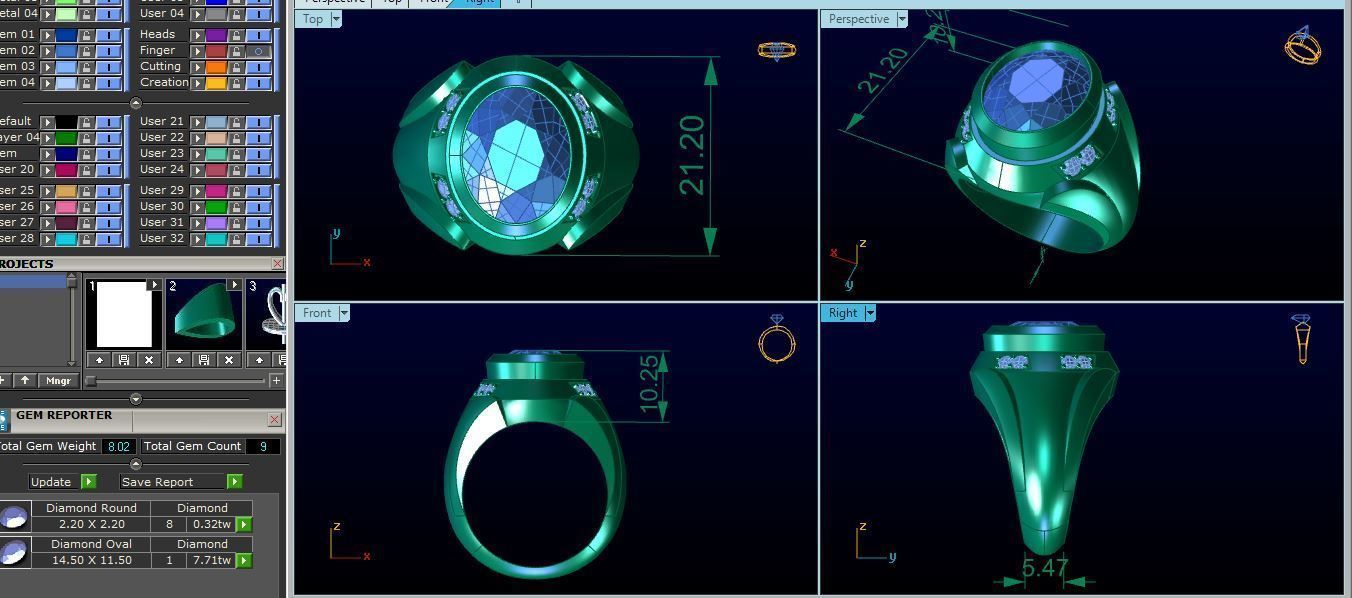Click the Mngr button in Projects
The image size is (1352, 598).
(x=58, y=380)
